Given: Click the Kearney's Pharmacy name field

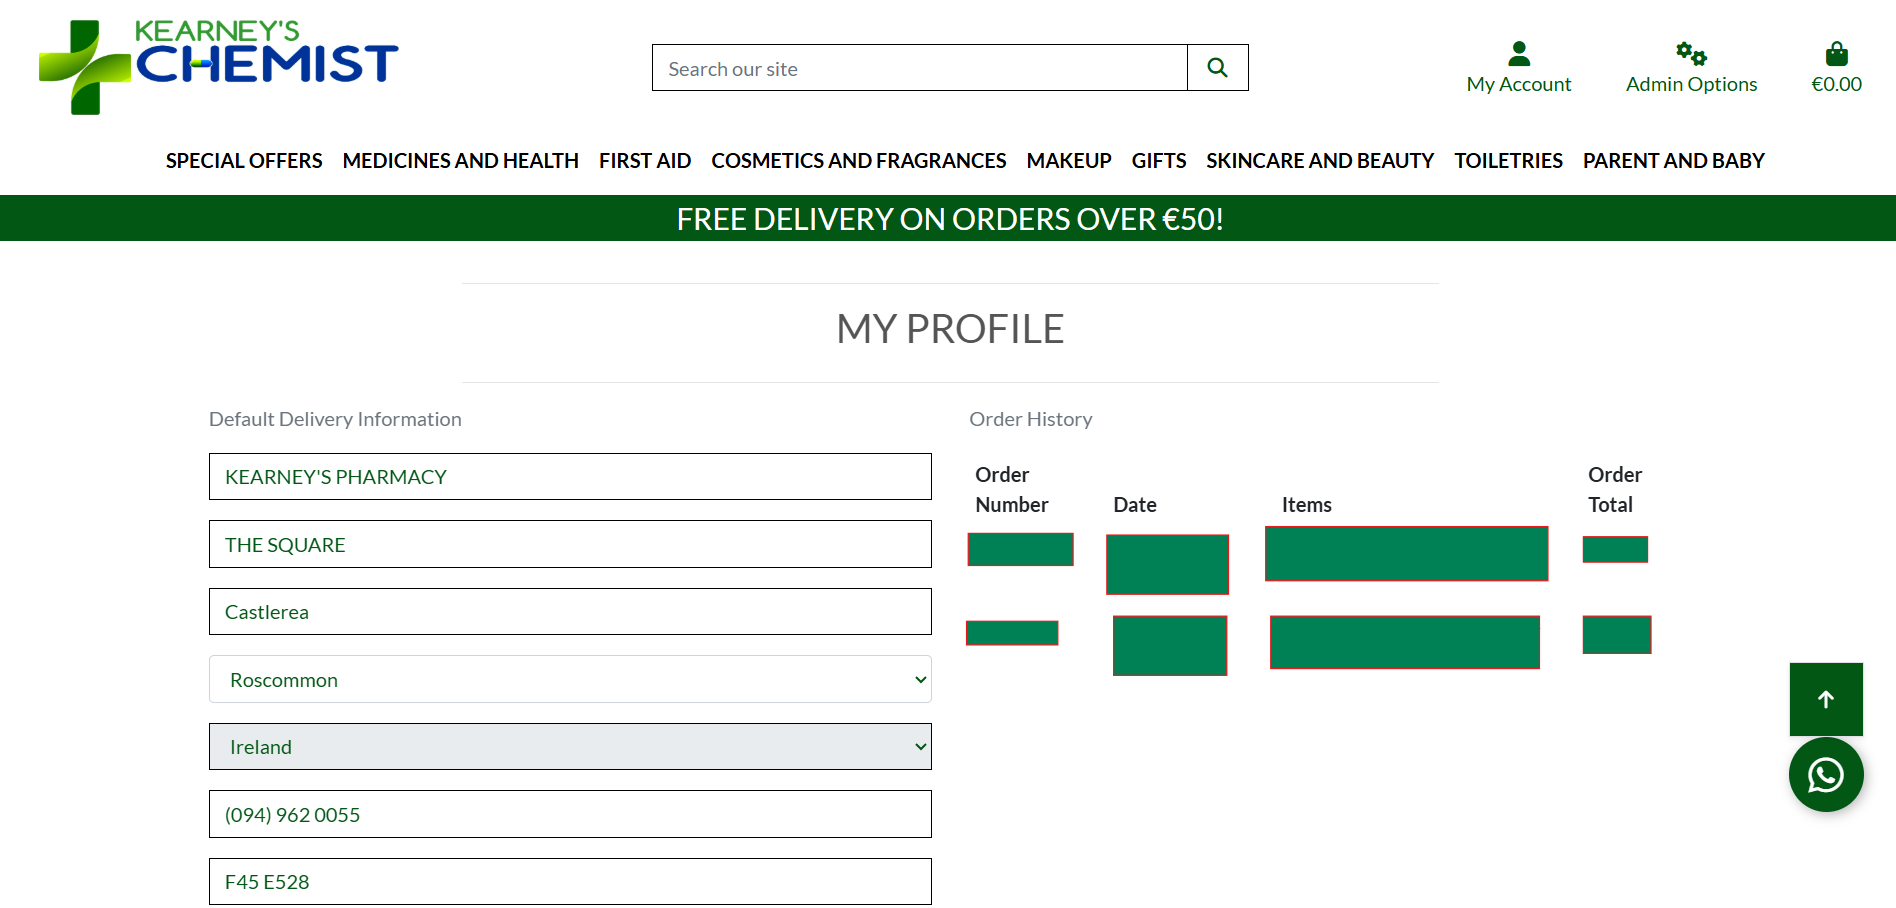Looking at the screenshot, I should [570, 477].
